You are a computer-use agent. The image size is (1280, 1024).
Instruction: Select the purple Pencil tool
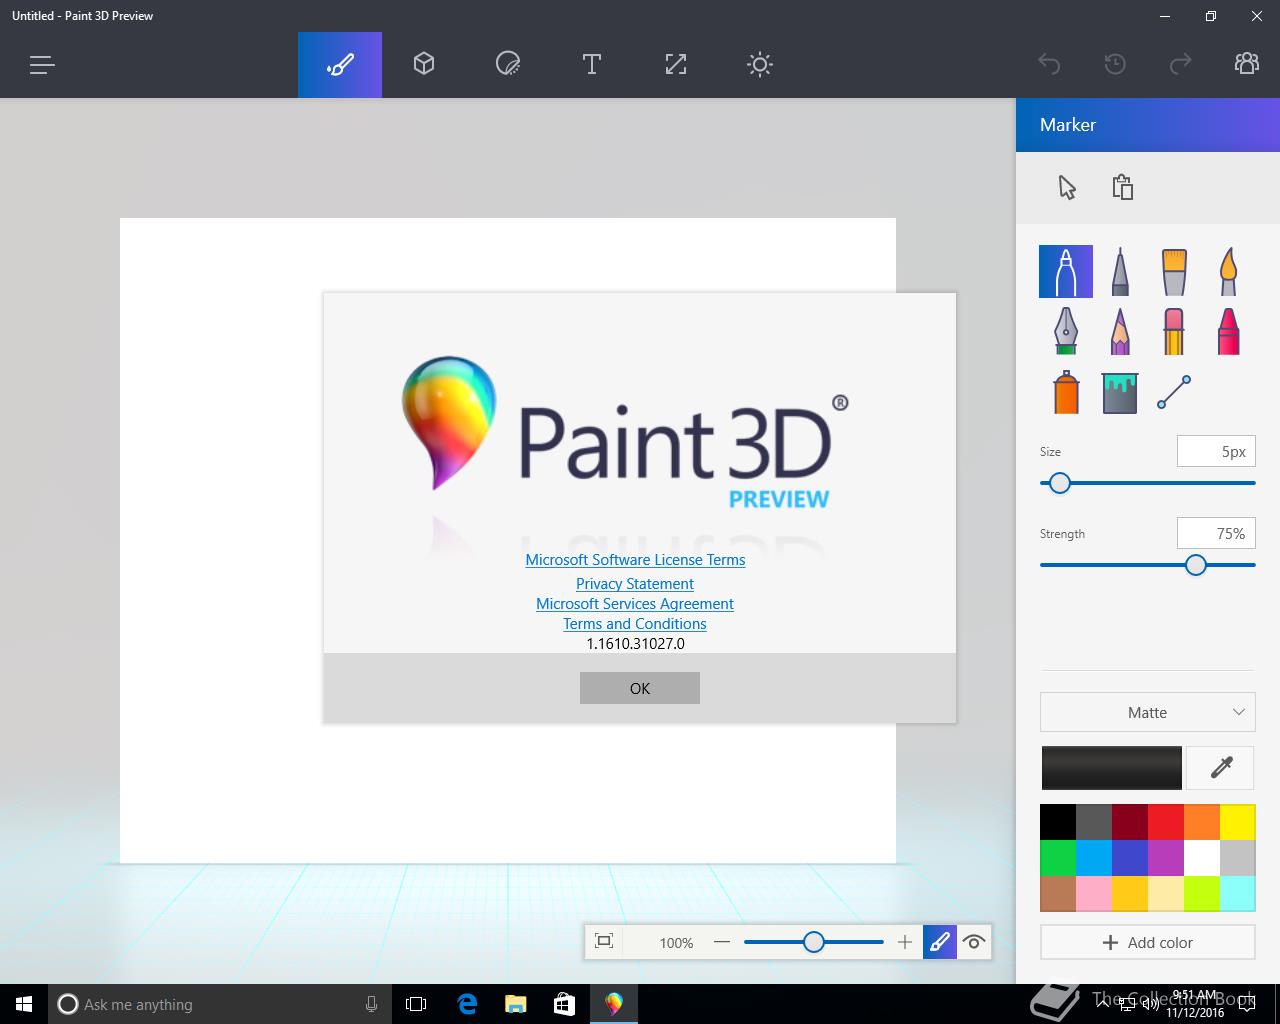coord(1120,330)
